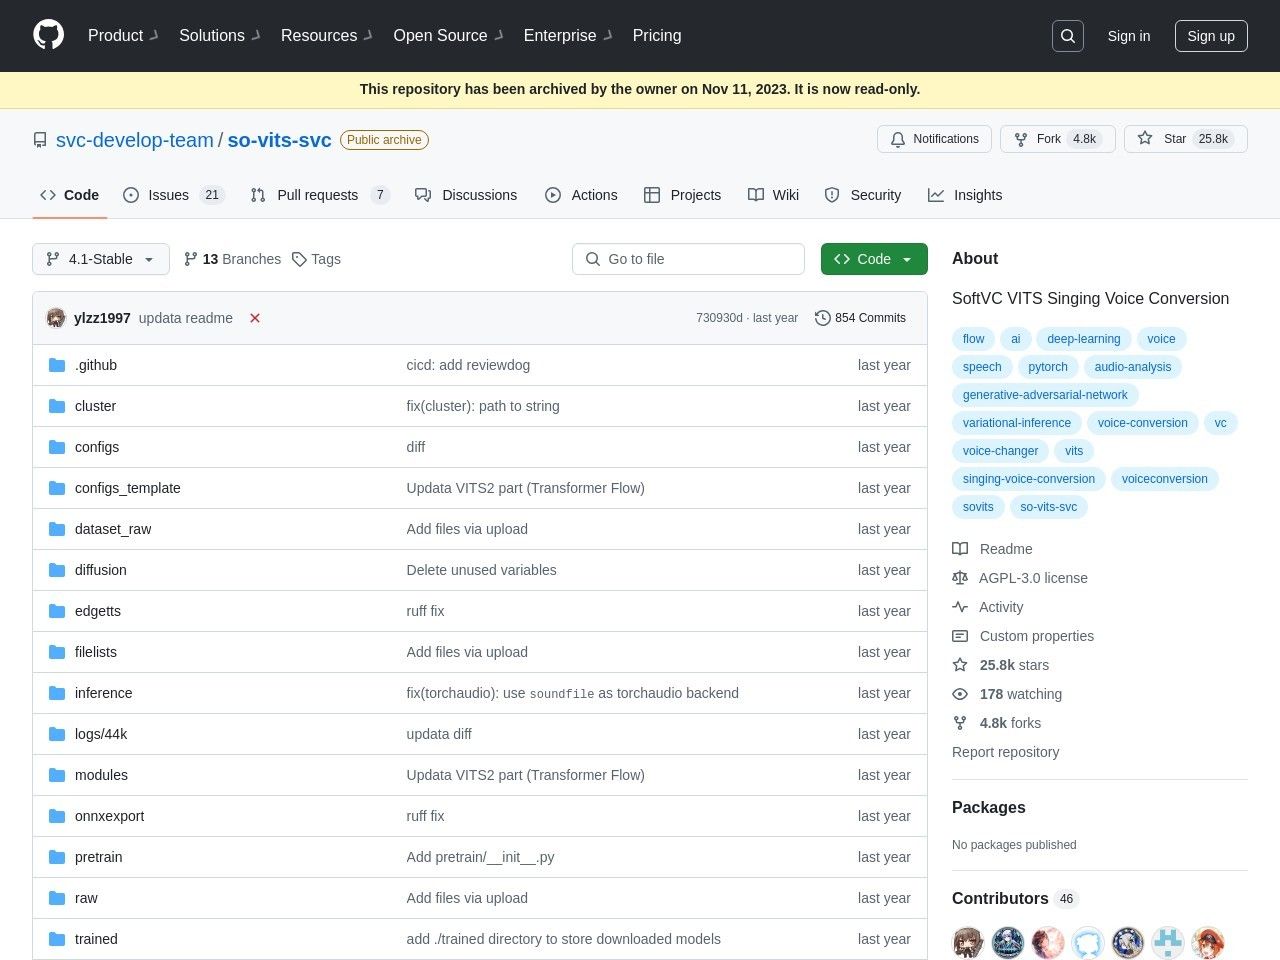Screen dimensions: 1280x960
Task: Expand the Solutions menu
Action: click(220, 35)
